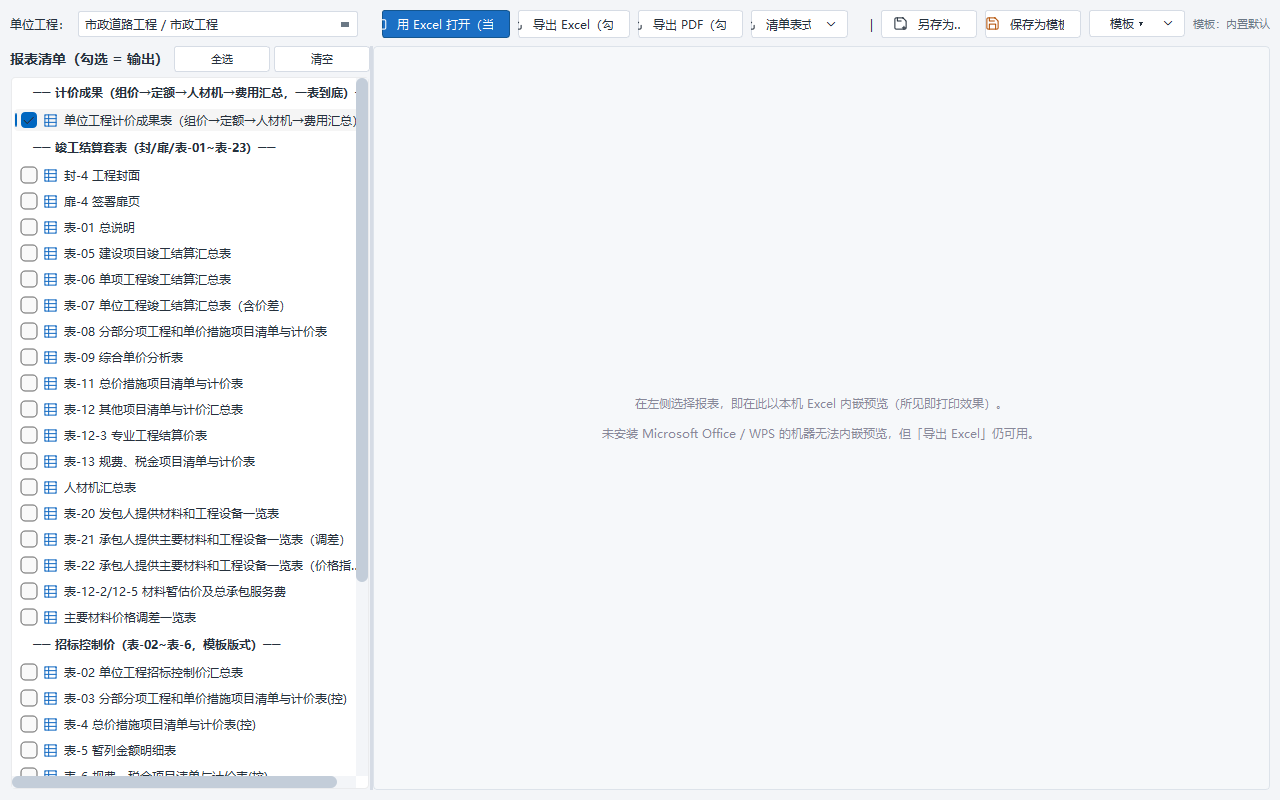Tick the 表-4 总价措施项目清单与计价表(控) checkbox
The image size is (1280, 800).
point(29,724)
